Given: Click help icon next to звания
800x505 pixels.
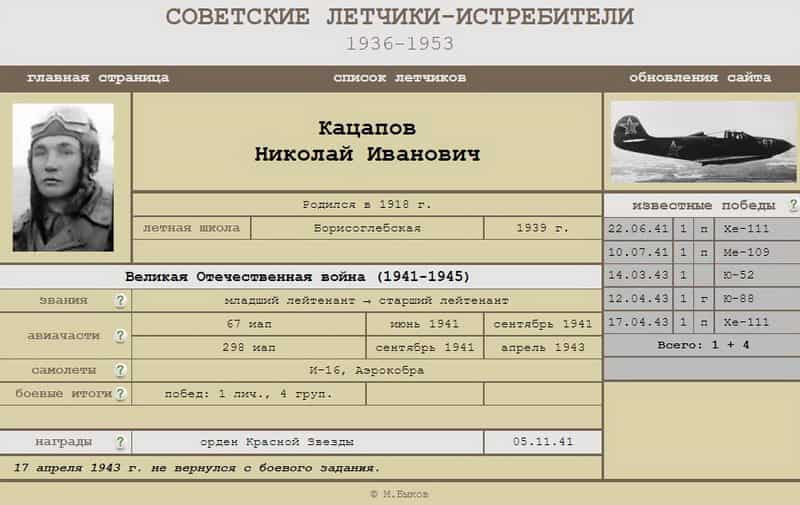Looking at the screenshot, I should pos(120,301).
